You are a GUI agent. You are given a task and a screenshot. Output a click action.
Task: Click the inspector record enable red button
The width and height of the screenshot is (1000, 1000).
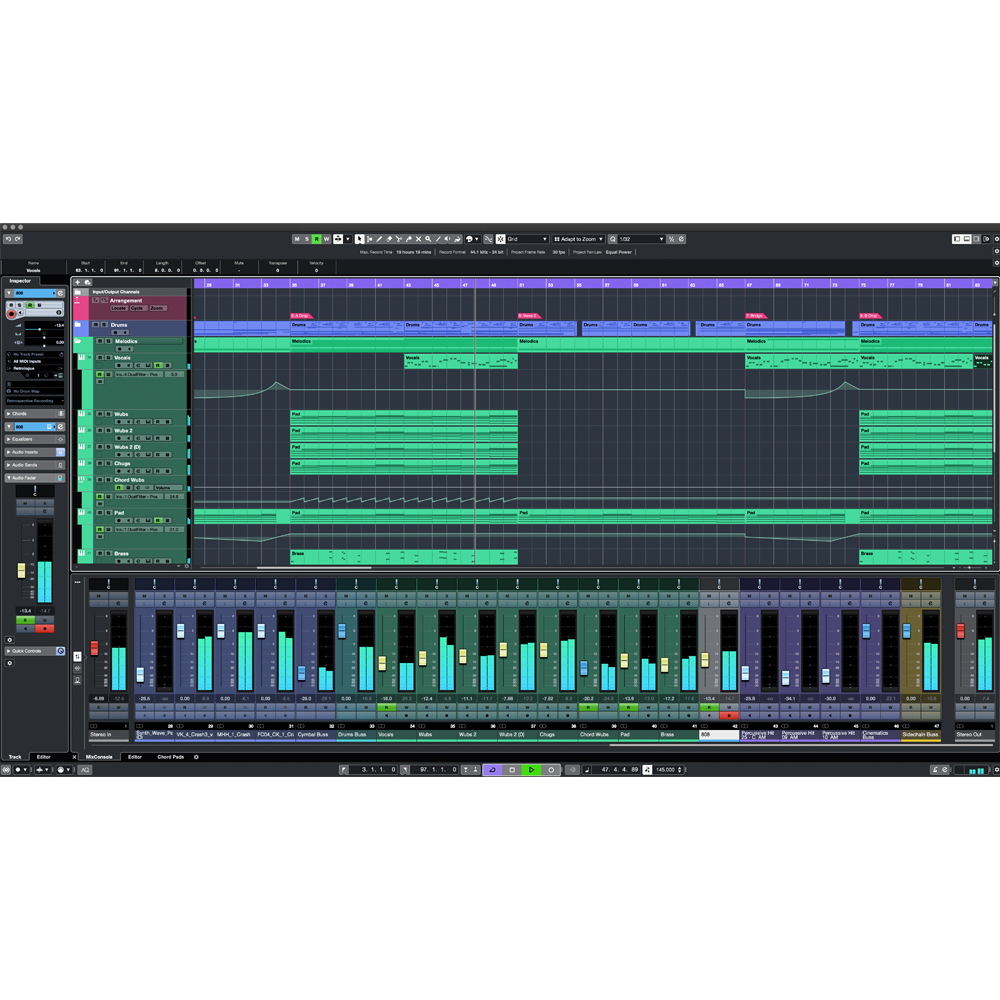(x=11, y=314)
